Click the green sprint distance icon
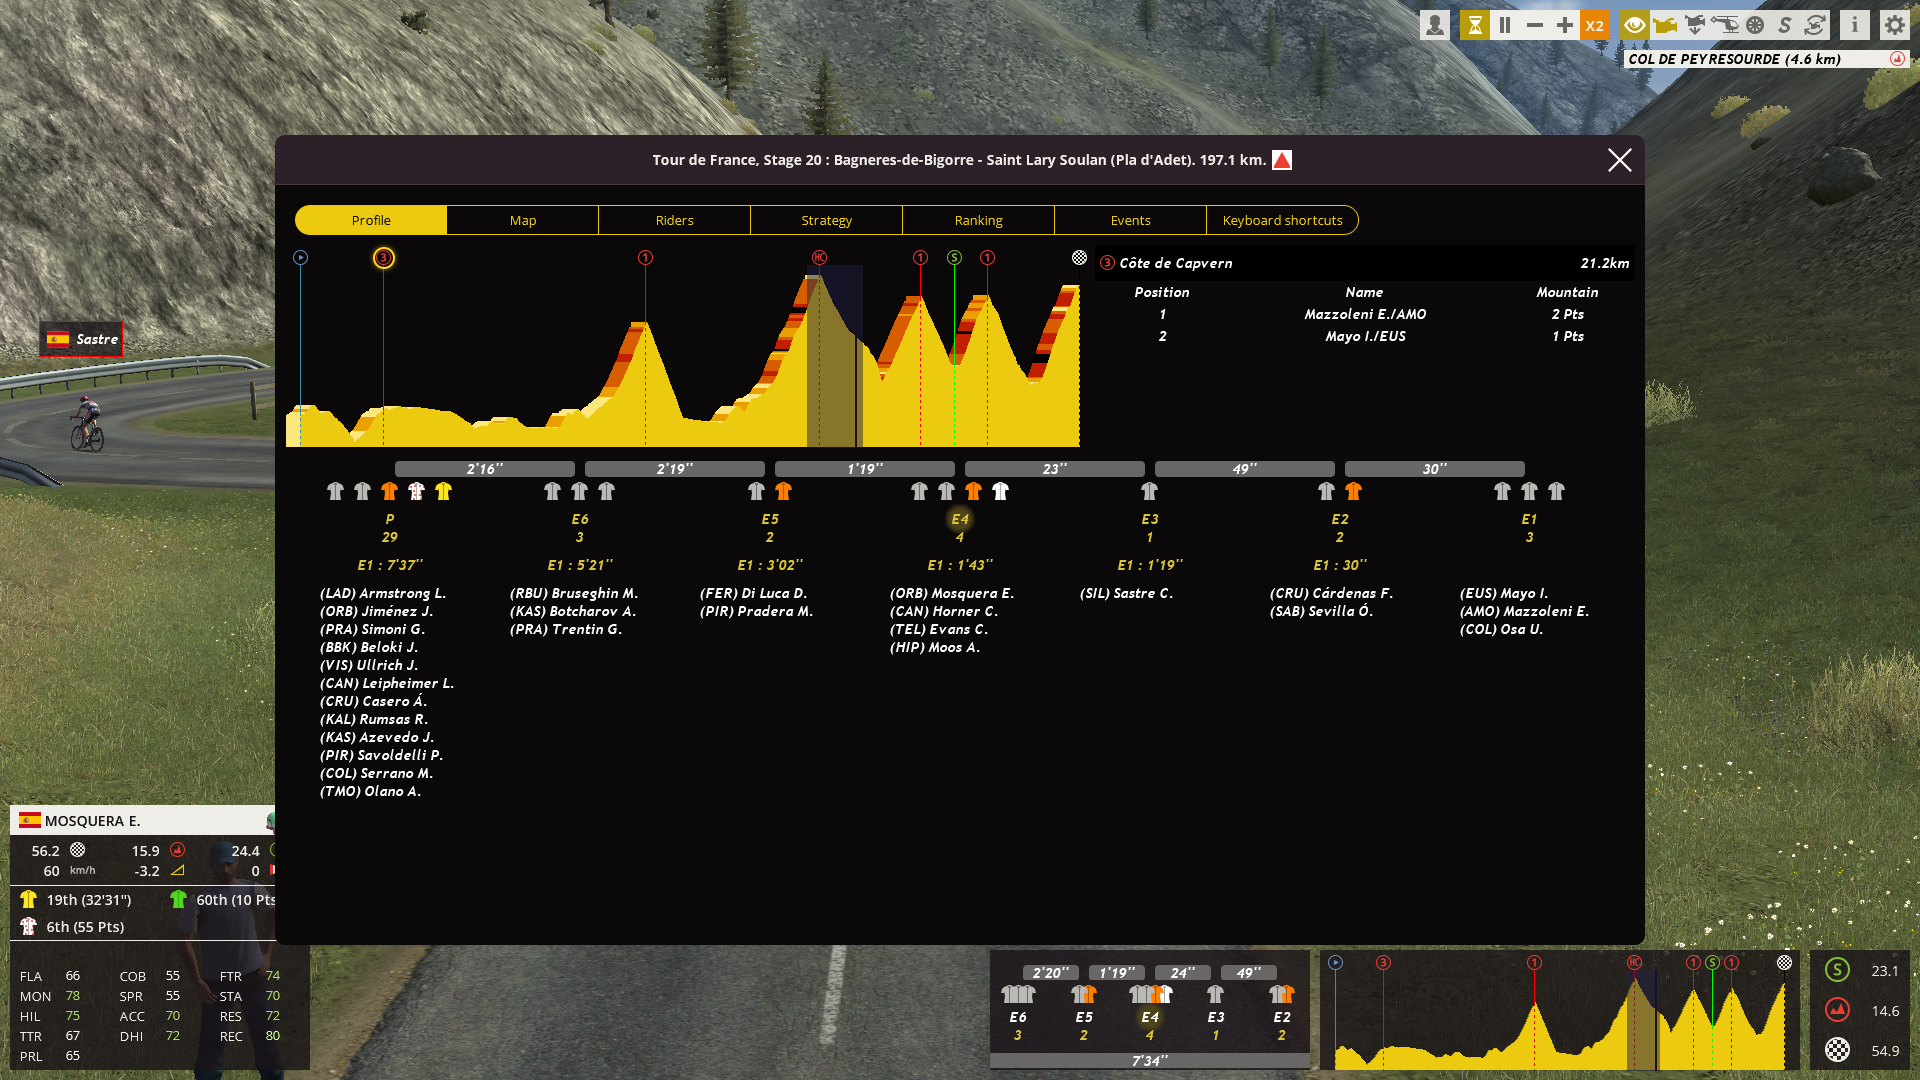 [x=1837, y=970]
